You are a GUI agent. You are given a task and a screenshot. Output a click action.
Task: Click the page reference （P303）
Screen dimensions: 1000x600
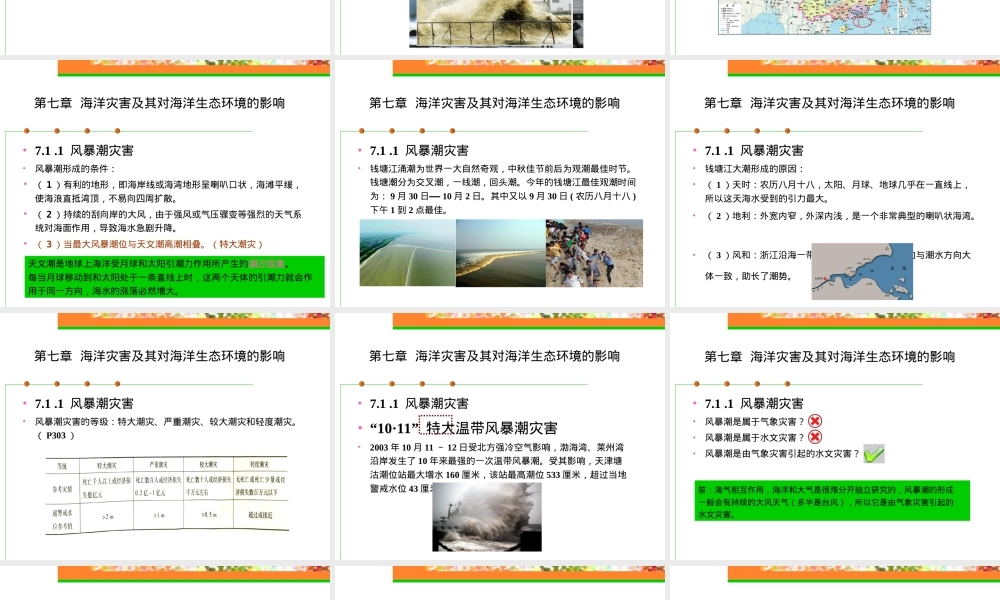pos(55,435)
